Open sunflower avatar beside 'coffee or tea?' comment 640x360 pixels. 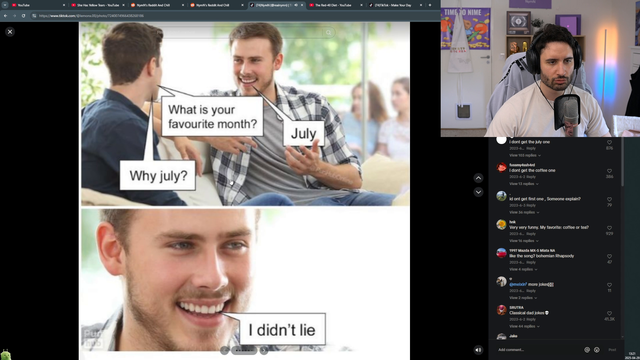click(x=501, y=224)
